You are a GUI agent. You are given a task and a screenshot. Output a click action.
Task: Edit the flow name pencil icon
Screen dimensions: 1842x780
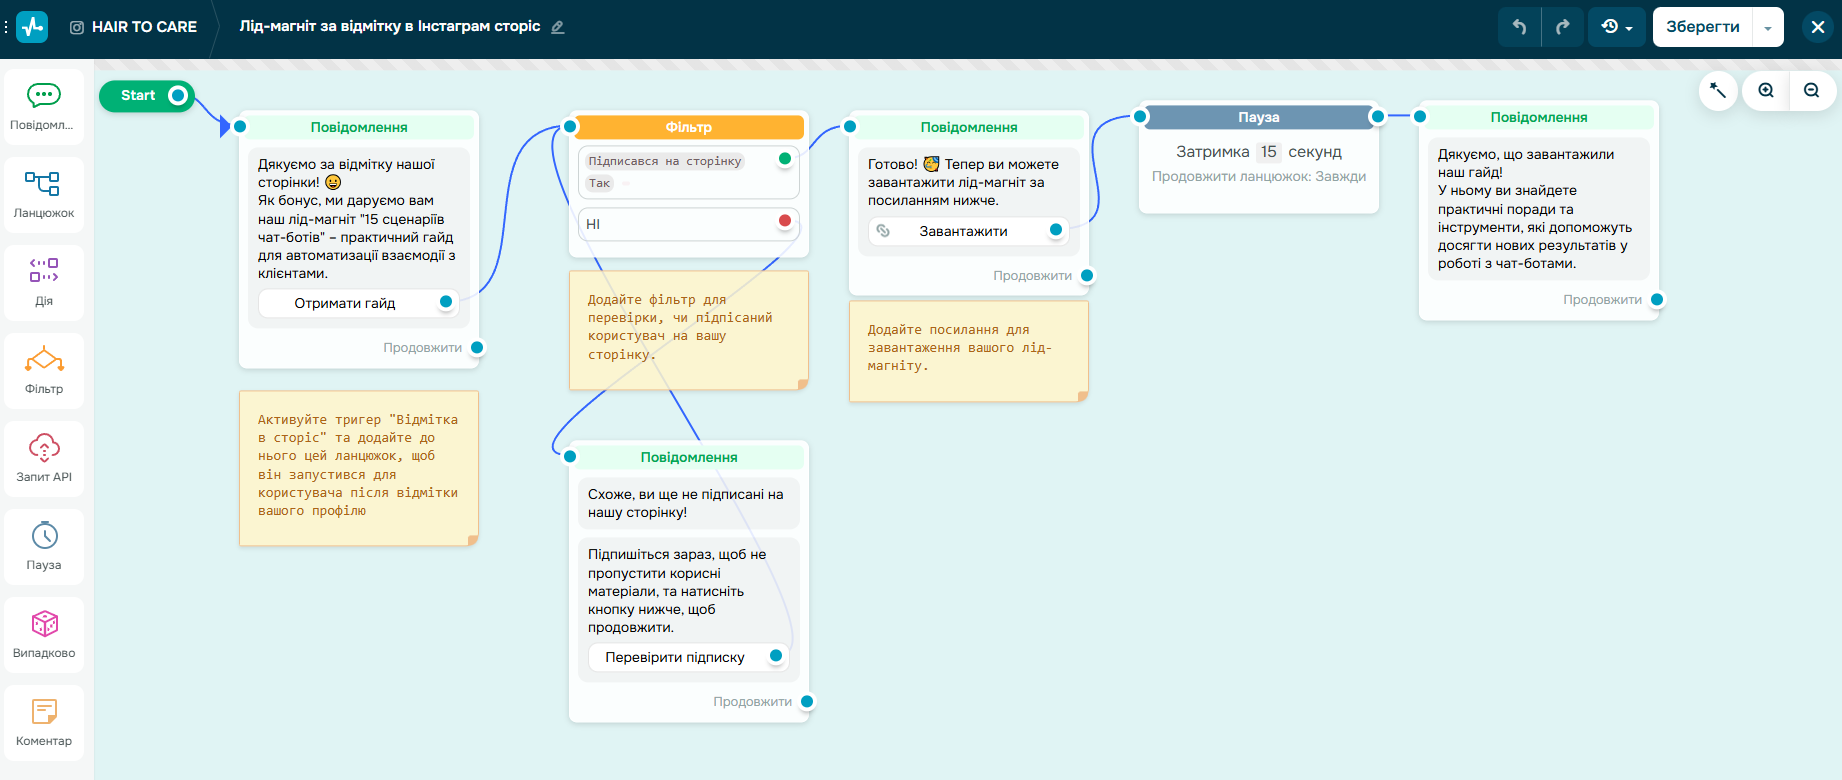(x=558, y=27)
